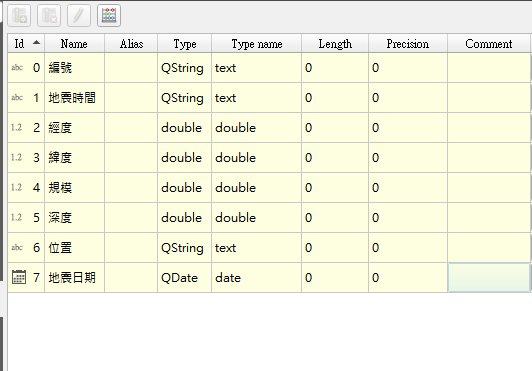Viewport: 532px width, 371px height.
Task: Click the QDate type cell
Action: 185,277
